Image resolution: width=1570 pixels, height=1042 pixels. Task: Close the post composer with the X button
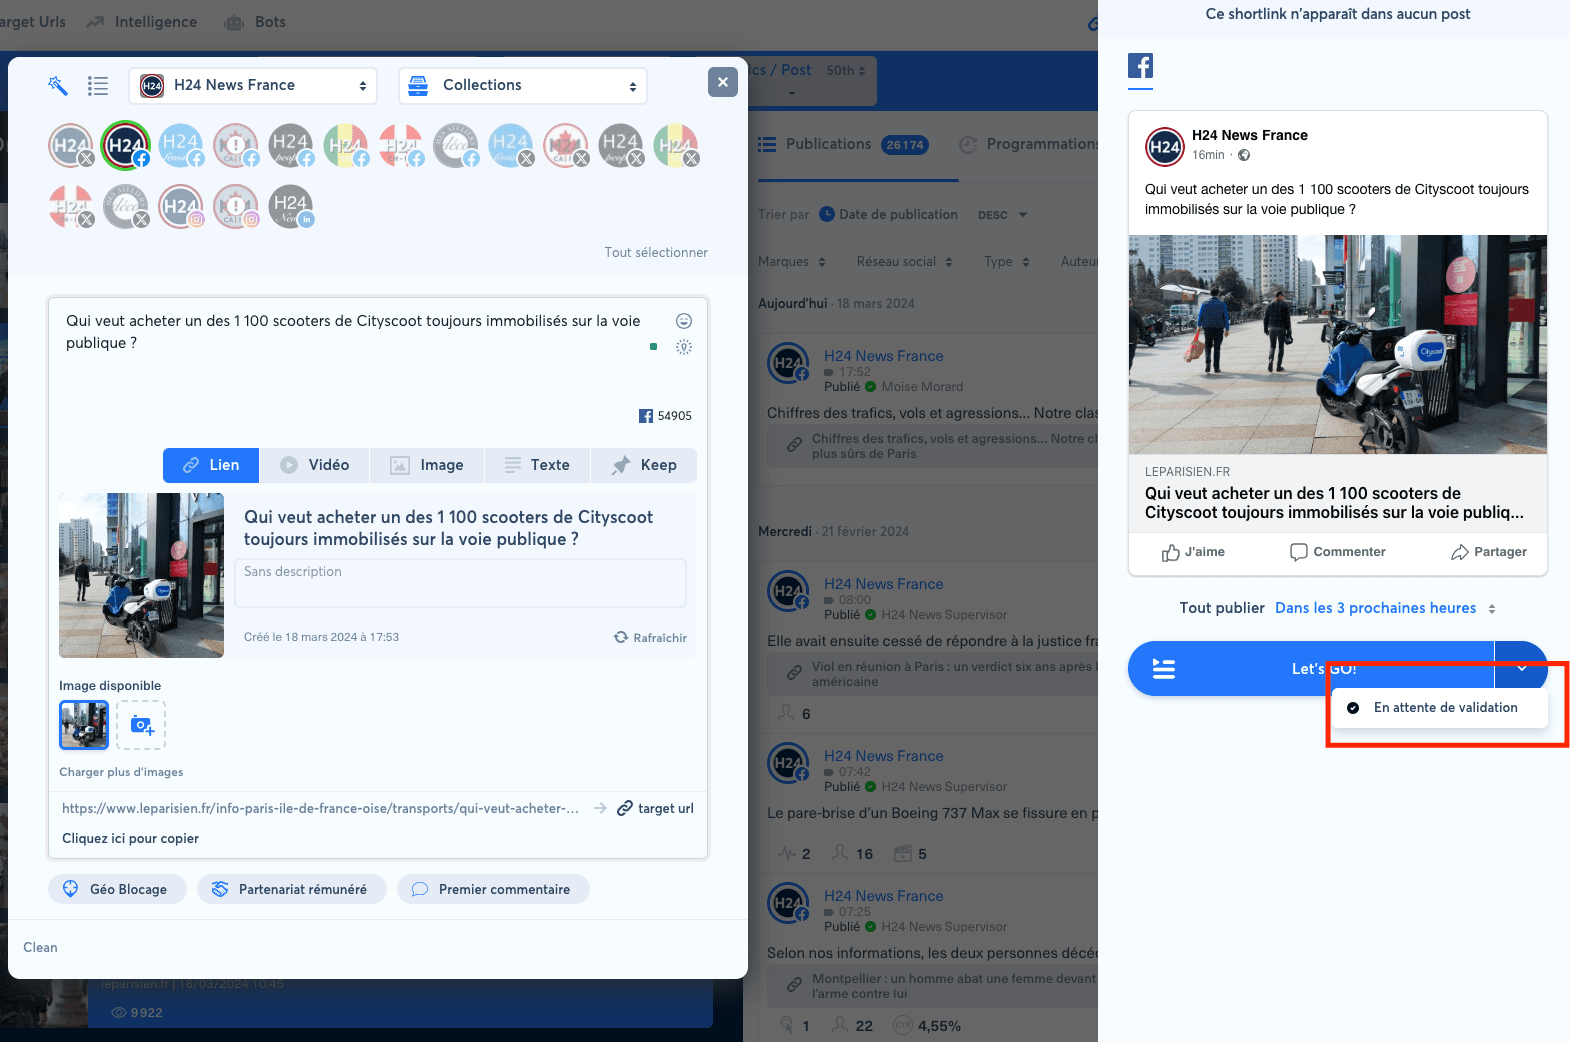pos(722,82)
